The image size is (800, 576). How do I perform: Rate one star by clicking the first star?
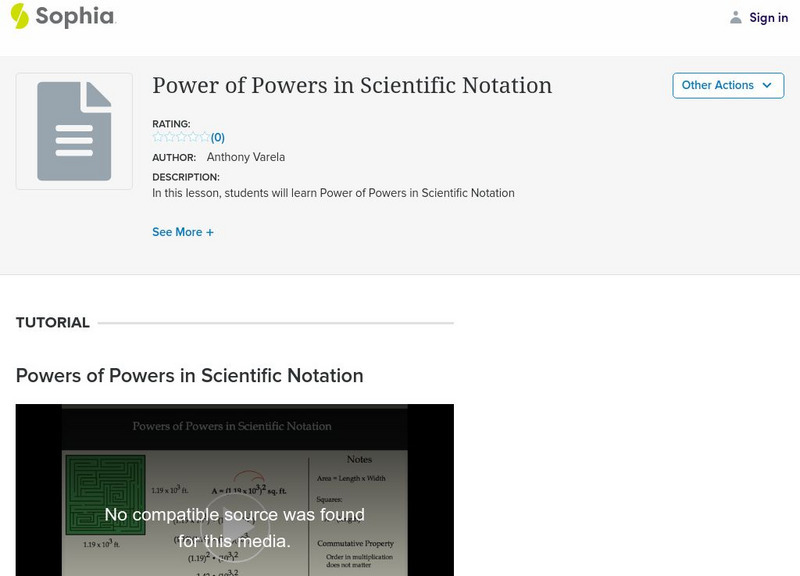pyautogui.click(x=157, y=136)
